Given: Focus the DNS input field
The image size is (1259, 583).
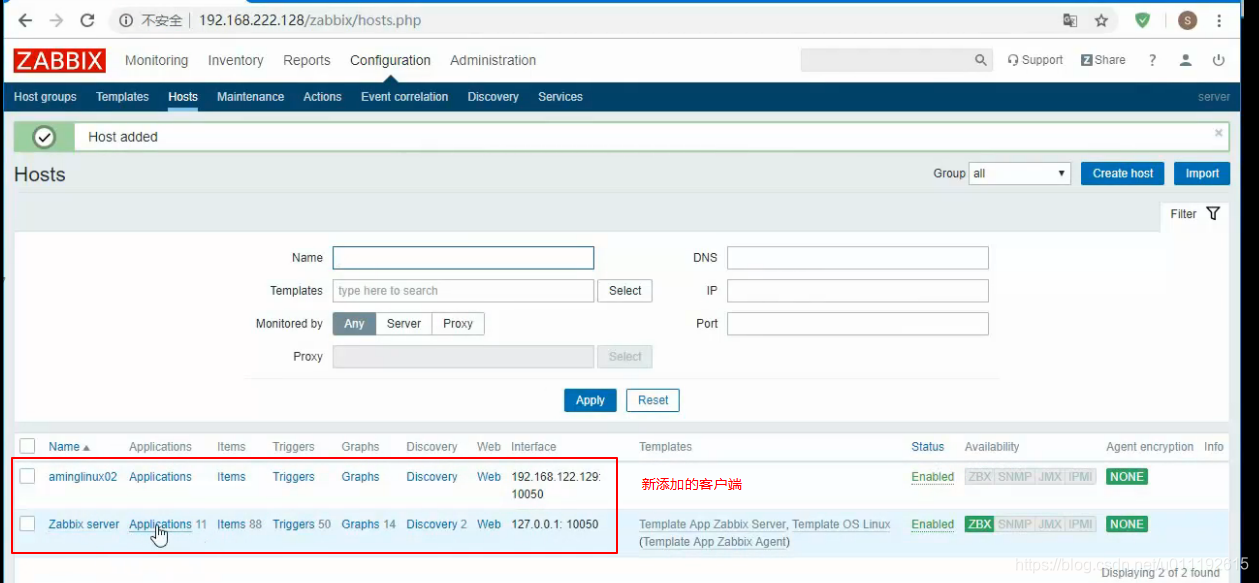Looking at the screenshot, I should [x=858, y=258].
